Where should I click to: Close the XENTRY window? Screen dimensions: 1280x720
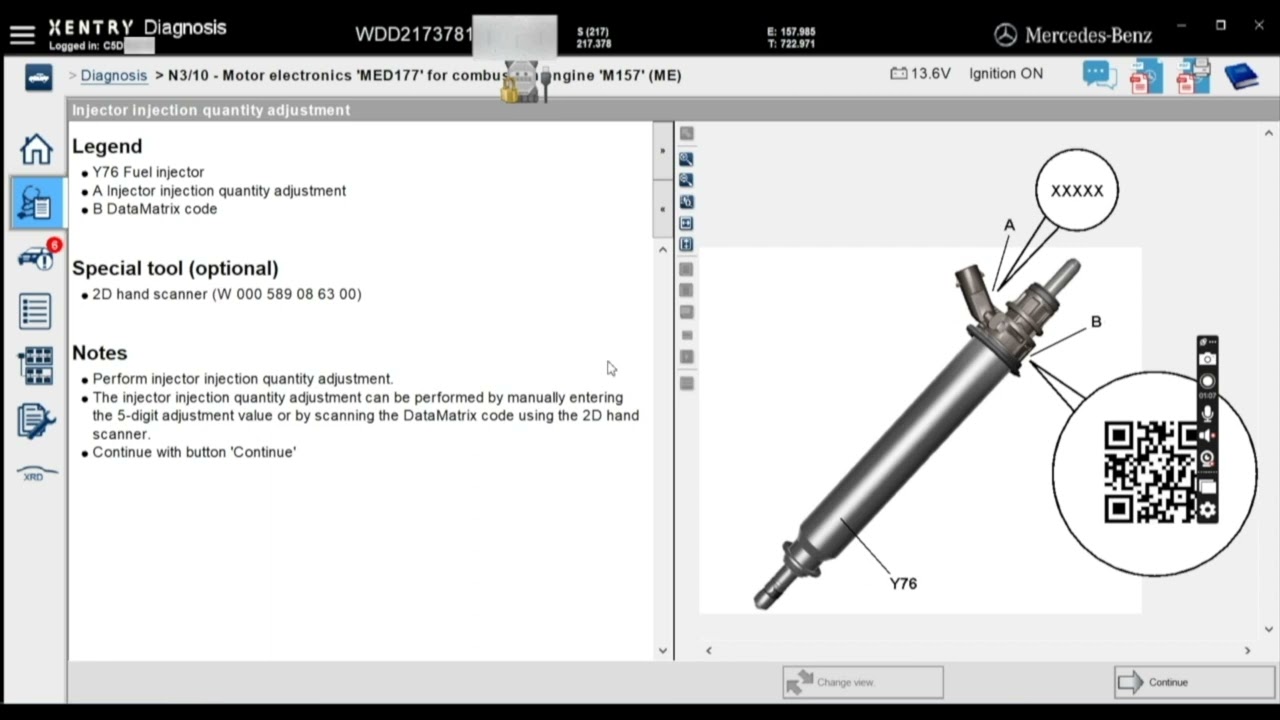pos(1259,26)
